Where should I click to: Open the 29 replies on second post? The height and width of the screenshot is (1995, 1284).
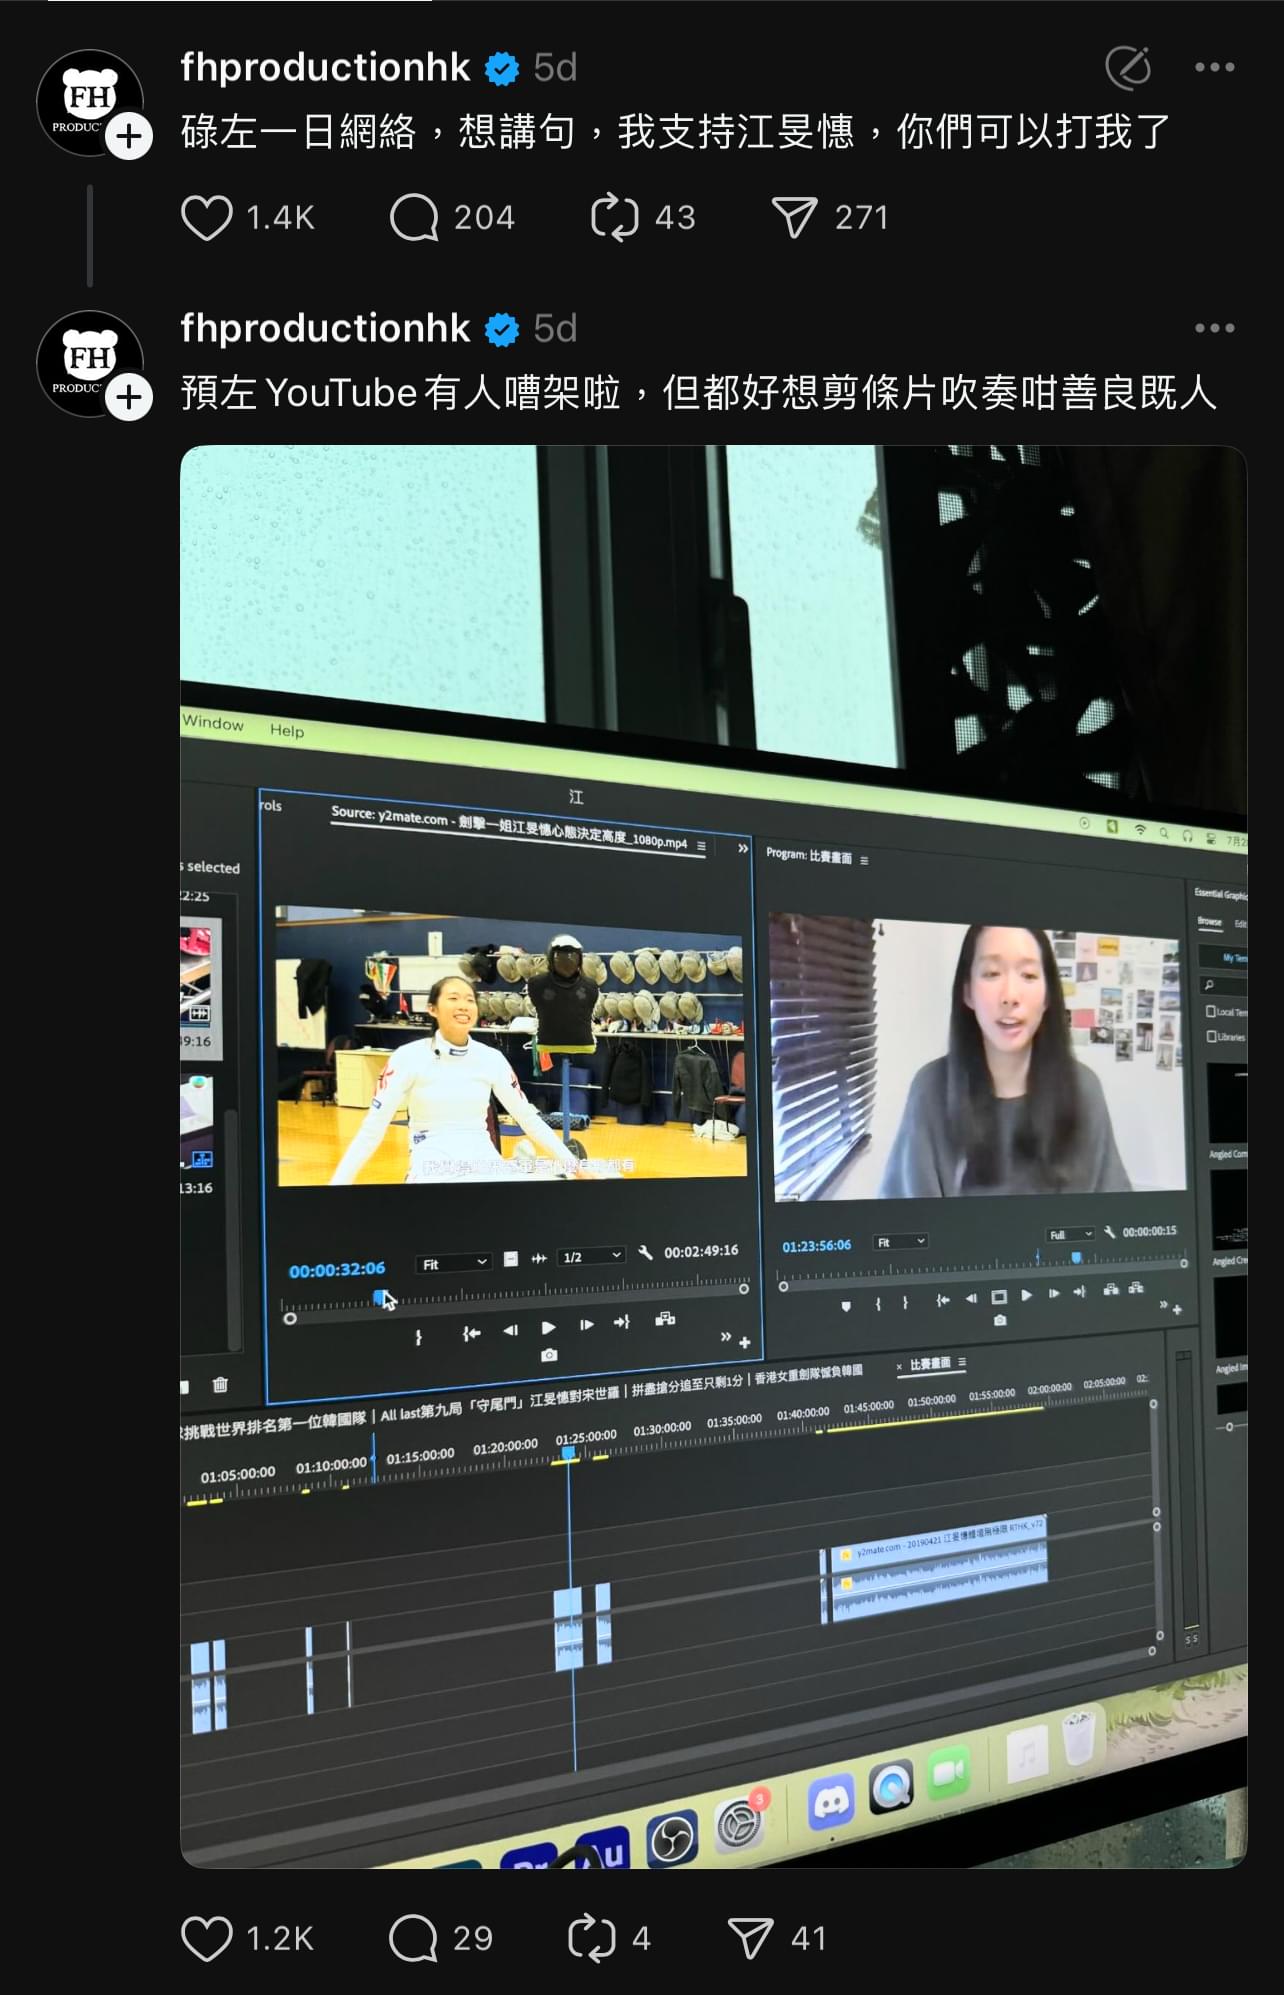click(x=413, y=1938)
